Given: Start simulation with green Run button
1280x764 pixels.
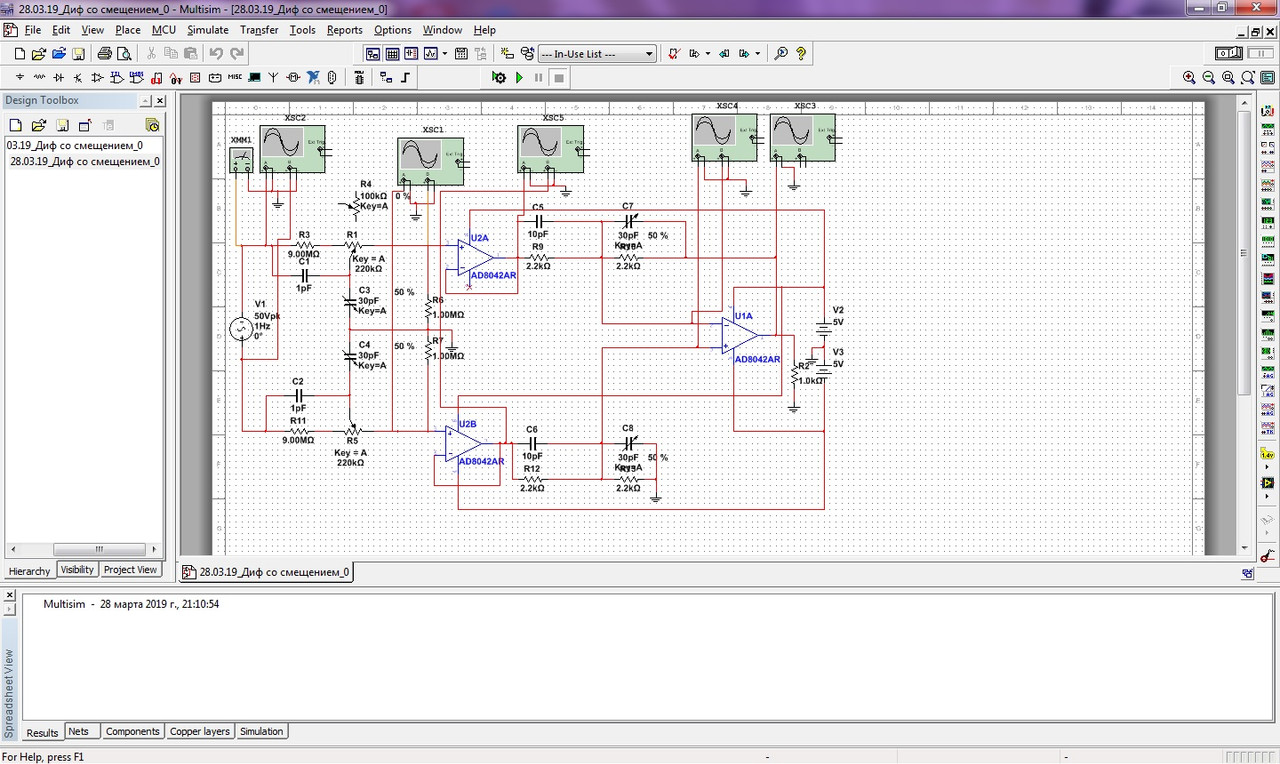Looking at the screenshot, I should coord(519,77).
